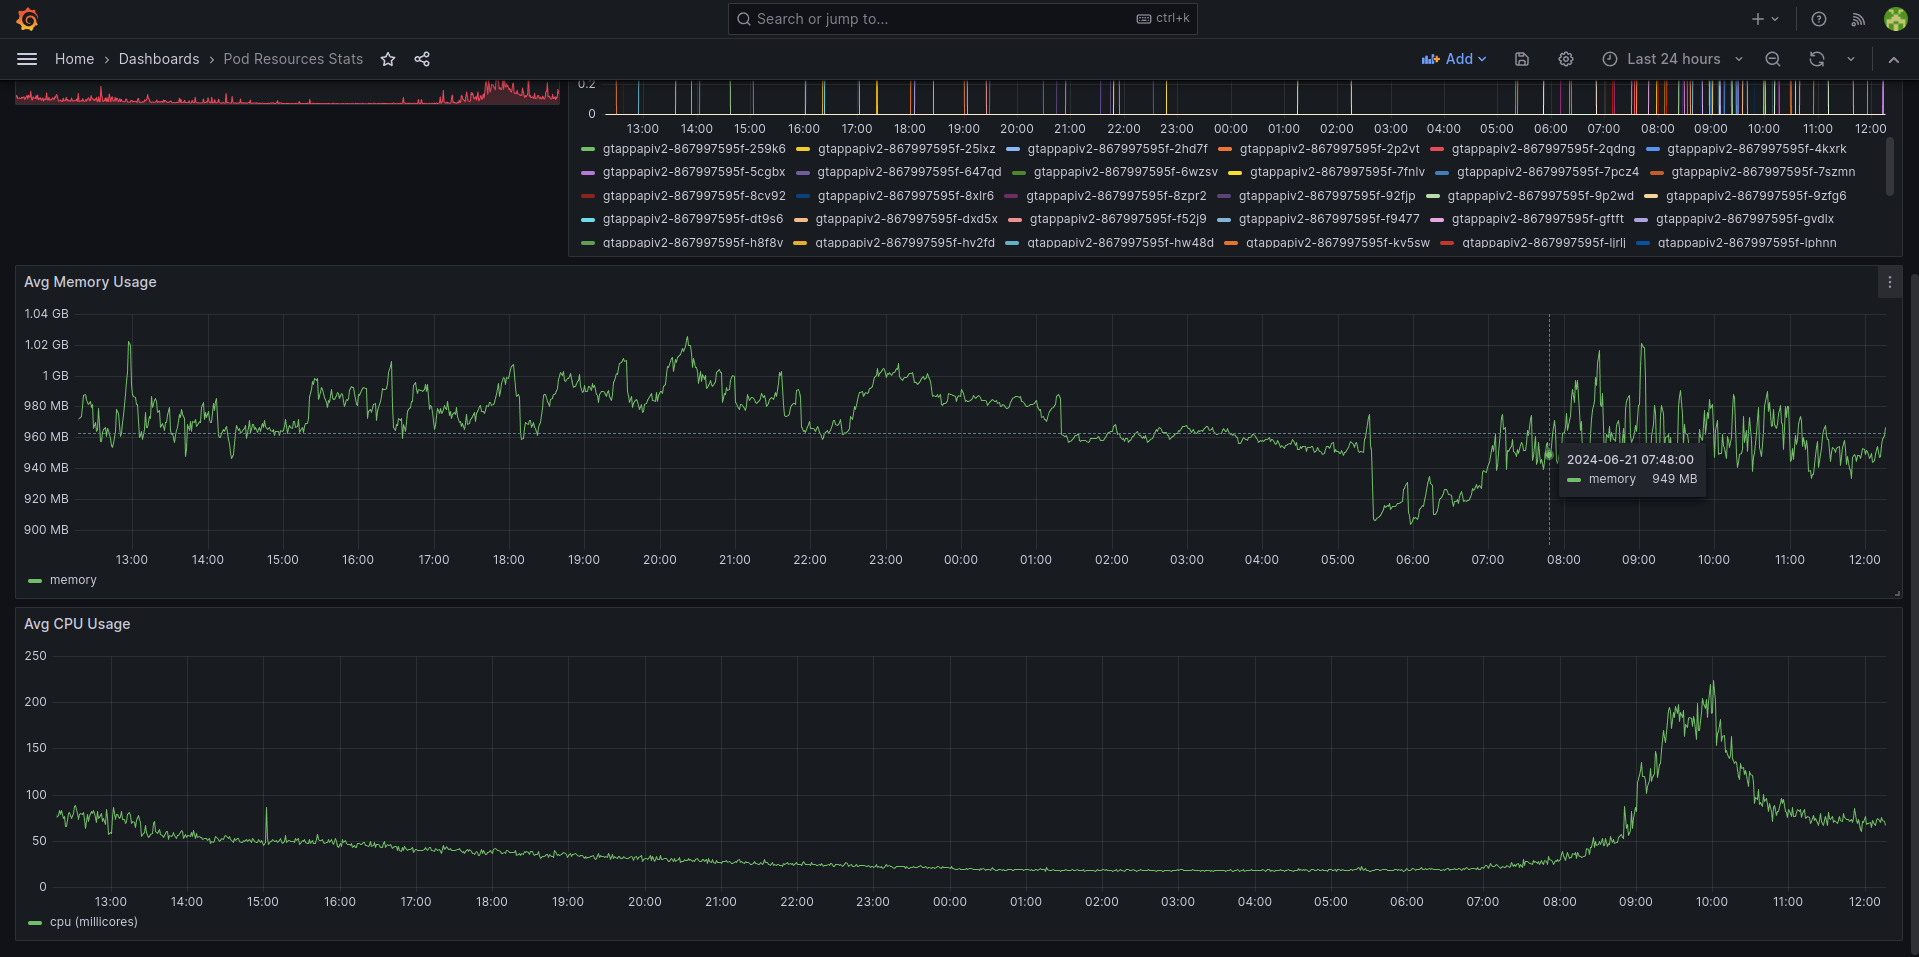Viewport: 1919px width, 957px height.
Task: Expand the Add dropdown
Action: [x=1454, y=59]
